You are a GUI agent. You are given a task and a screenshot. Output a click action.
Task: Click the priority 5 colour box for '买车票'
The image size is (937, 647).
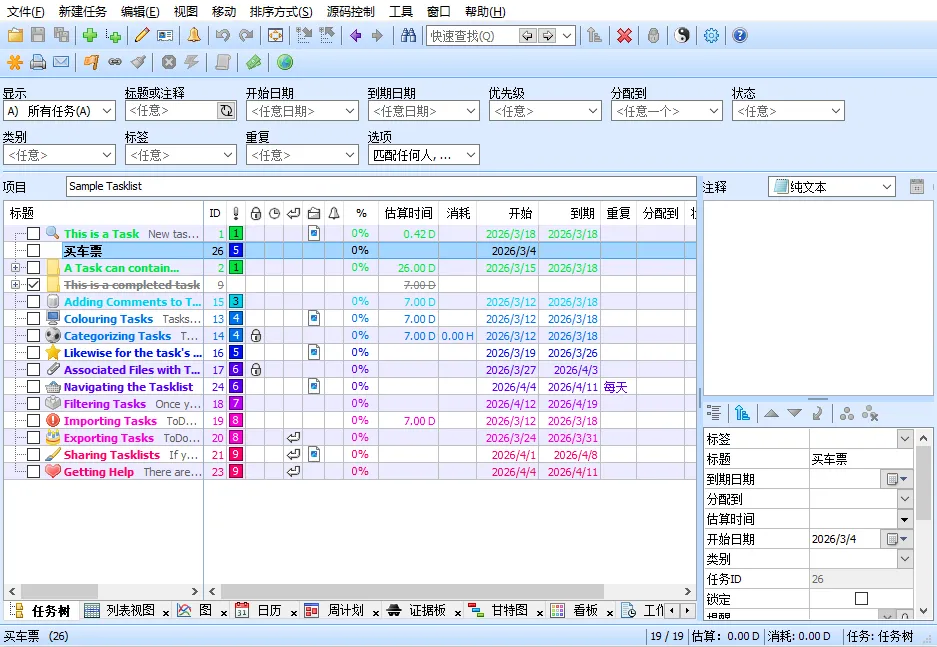tap(236, 250)
